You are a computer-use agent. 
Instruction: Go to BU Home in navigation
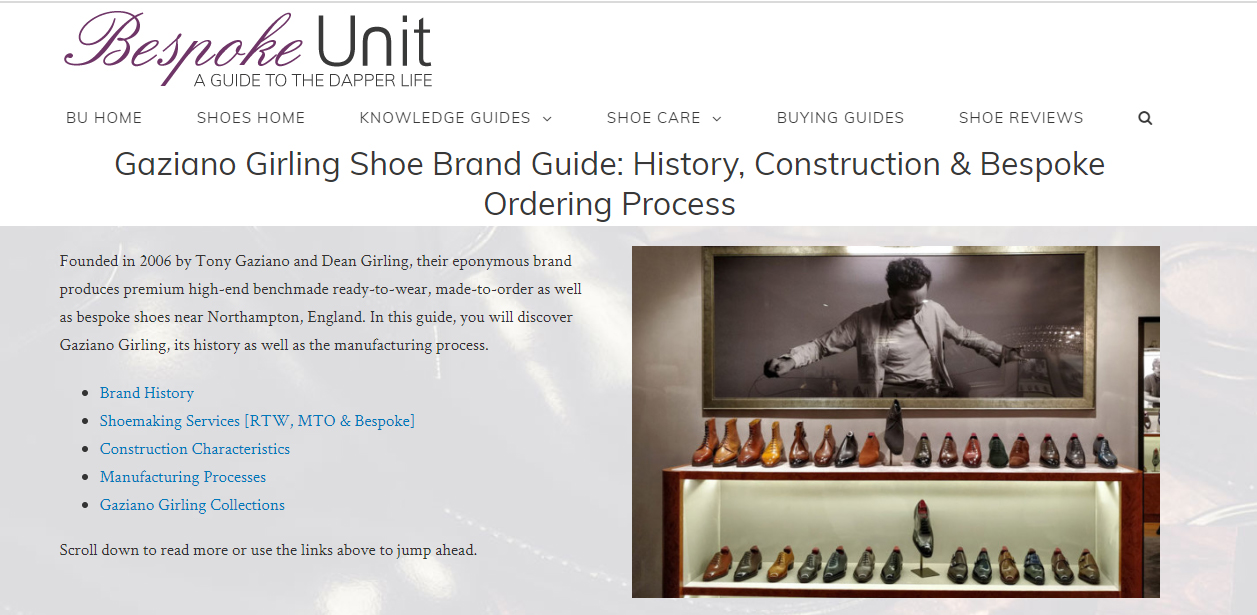click(104, 118)
